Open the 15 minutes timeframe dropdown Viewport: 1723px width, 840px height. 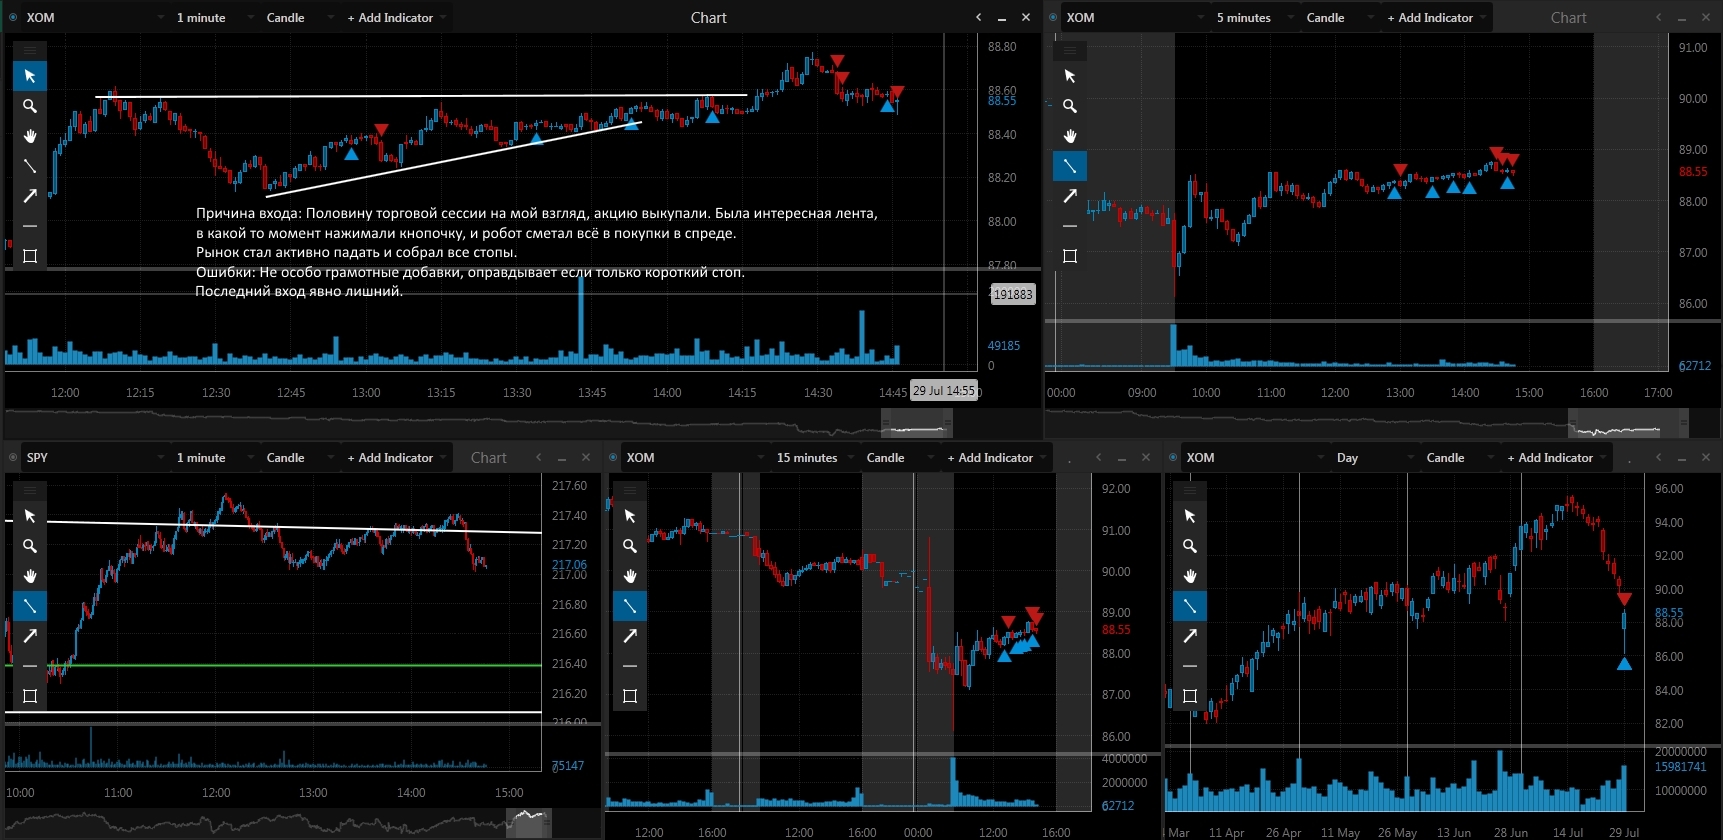(x=815, y=457)
